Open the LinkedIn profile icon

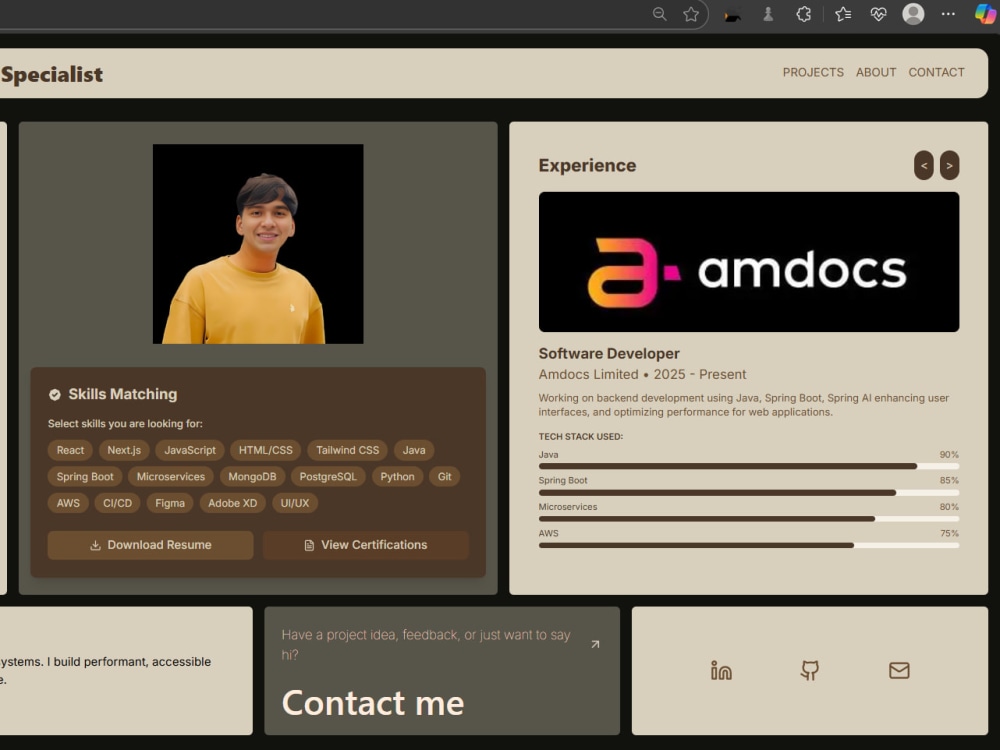point(721,670)
